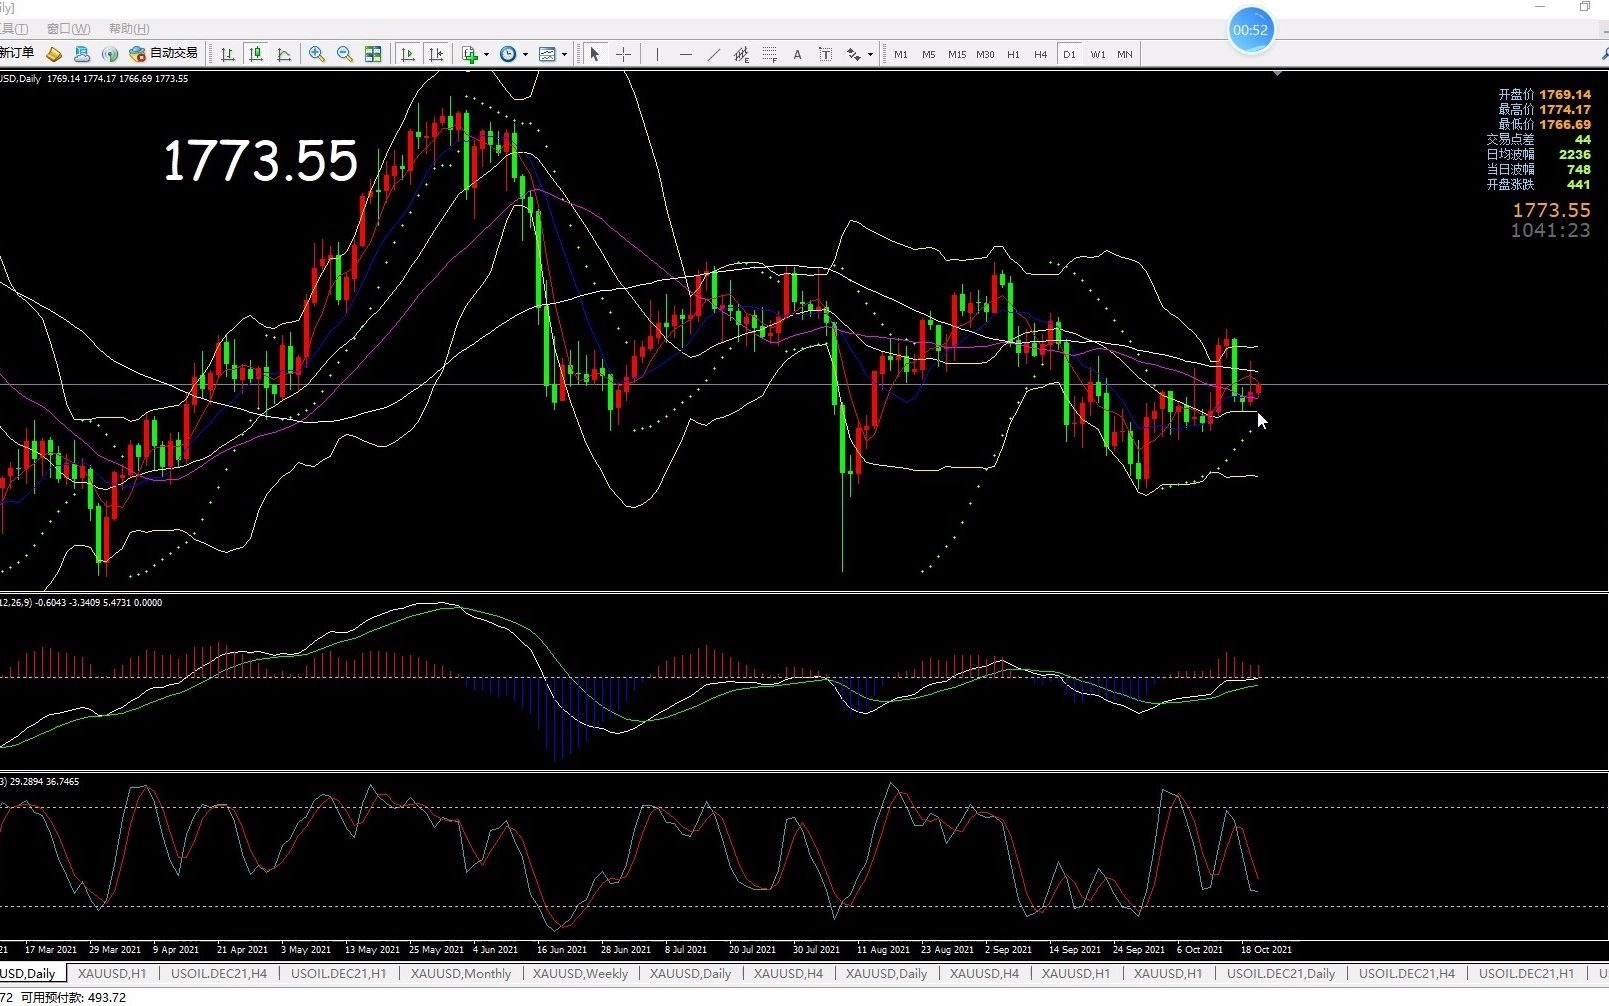Open the Window (窗口) menu

click(68, 29)
